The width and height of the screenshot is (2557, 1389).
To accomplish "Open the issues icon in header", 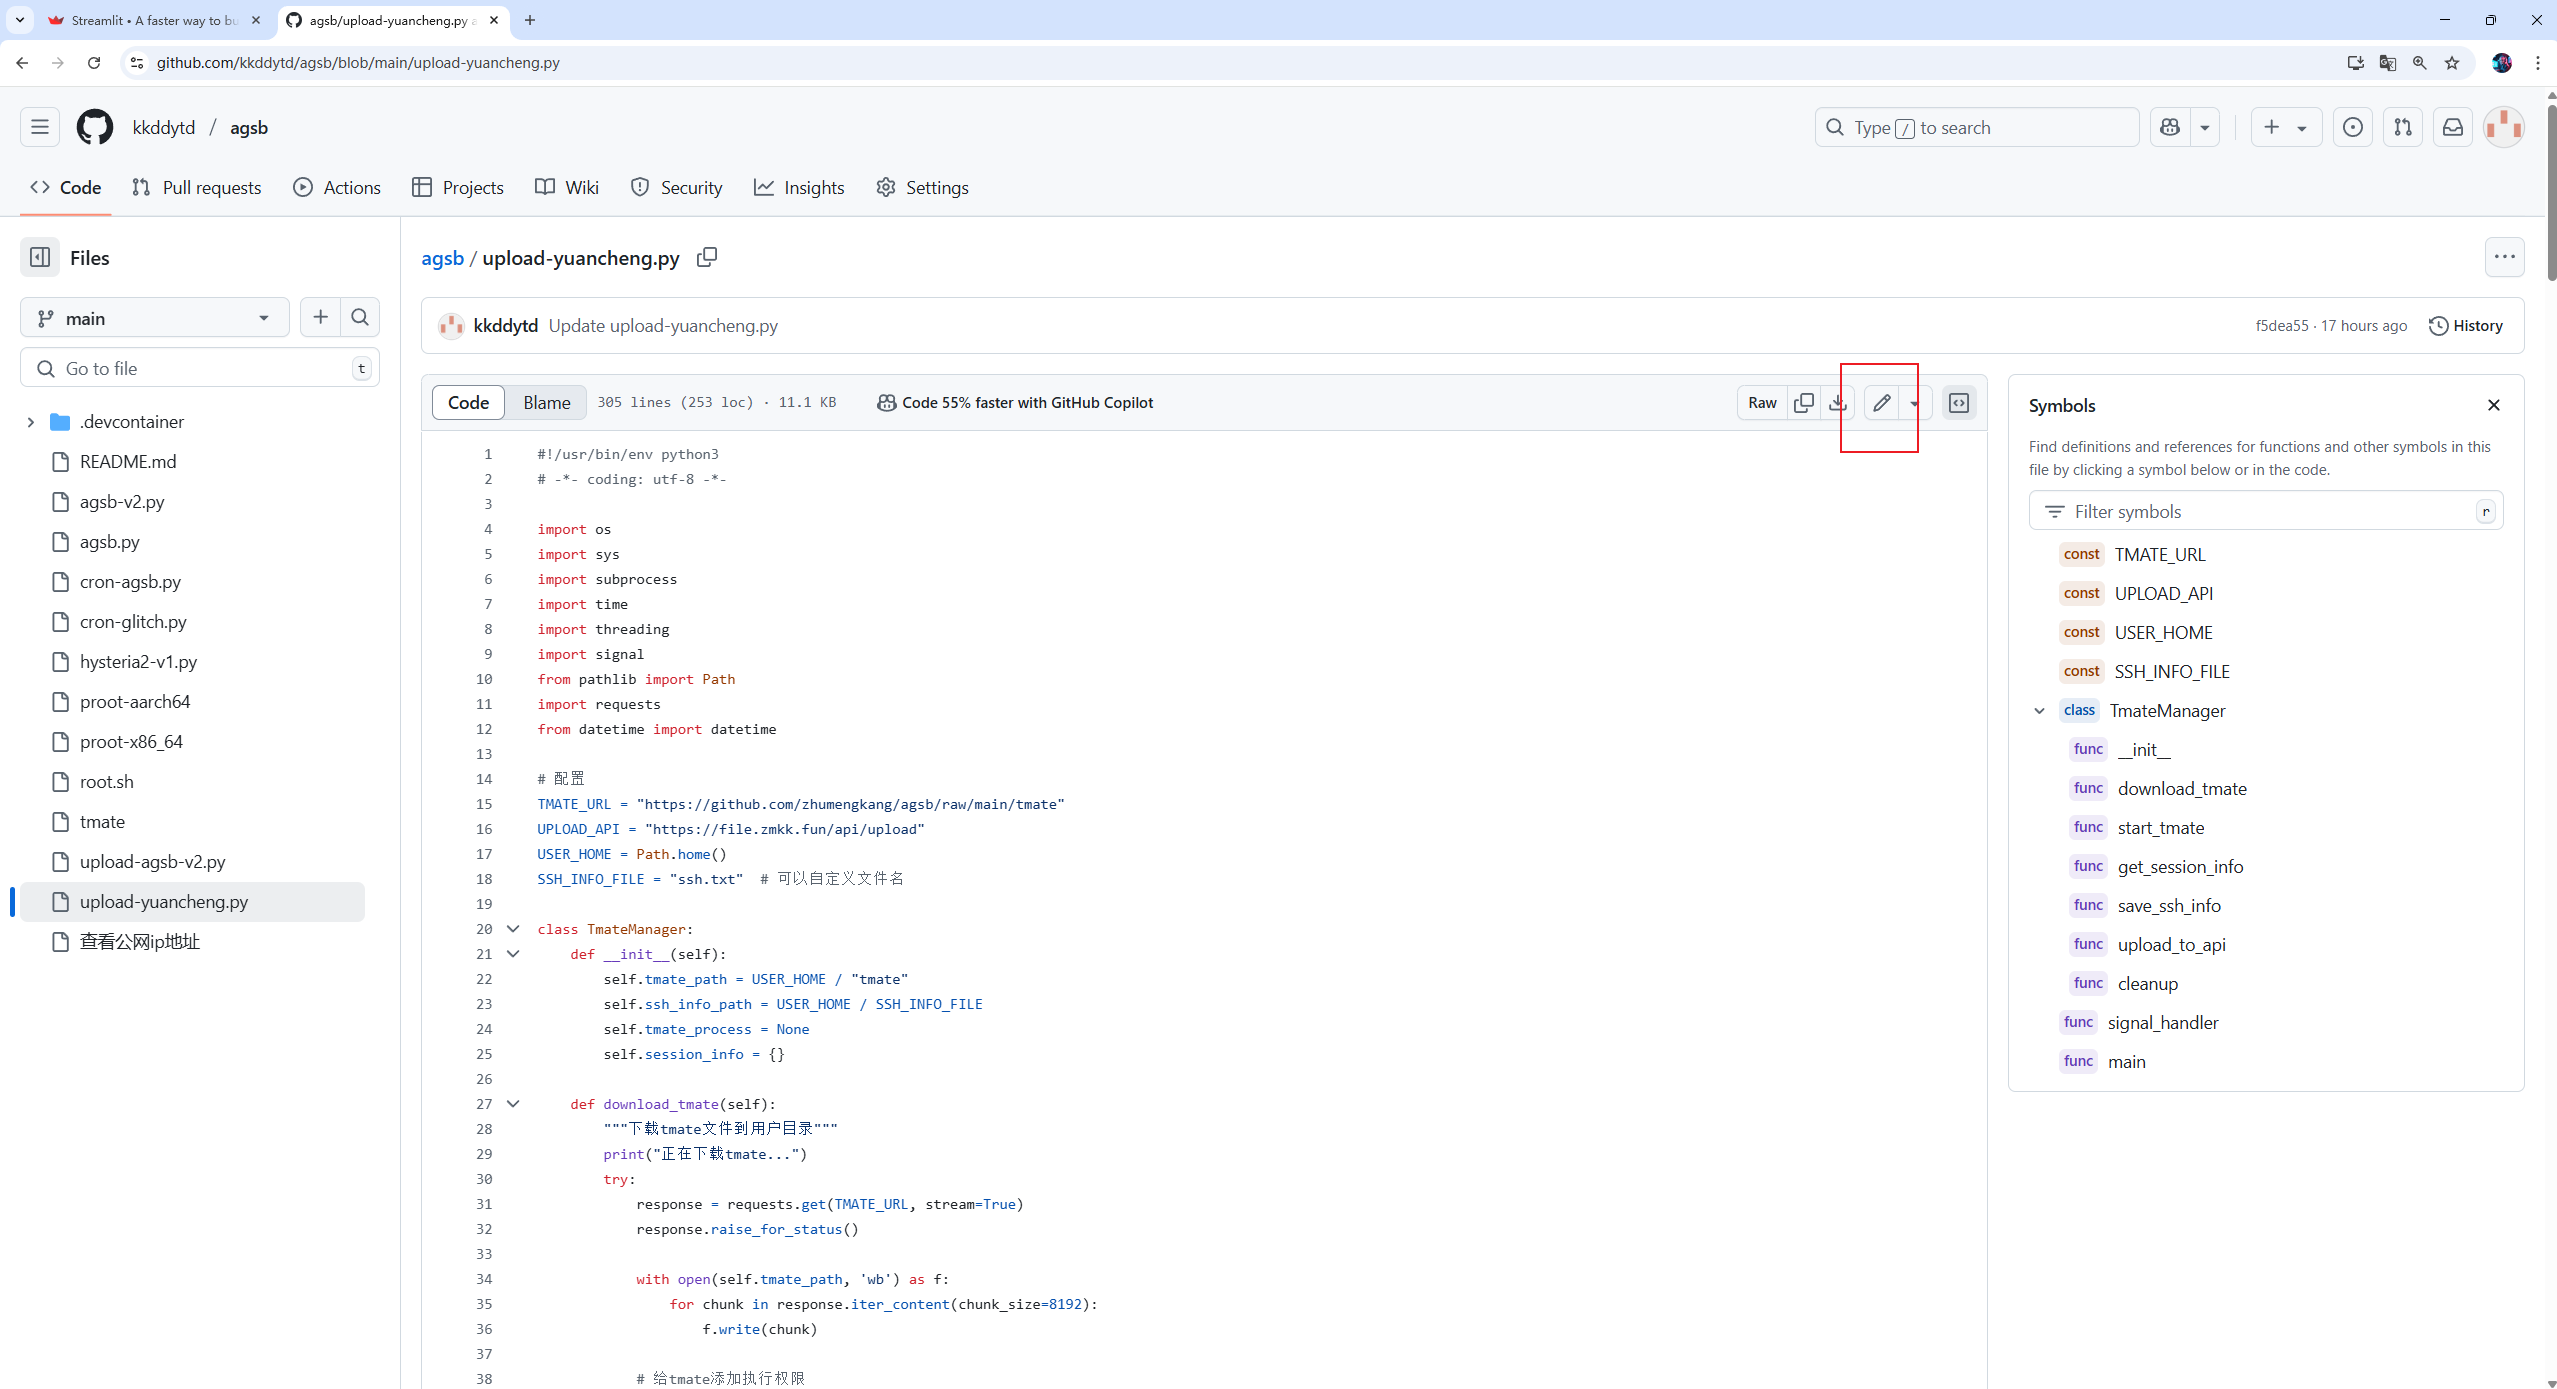I will coord(2353,127).
